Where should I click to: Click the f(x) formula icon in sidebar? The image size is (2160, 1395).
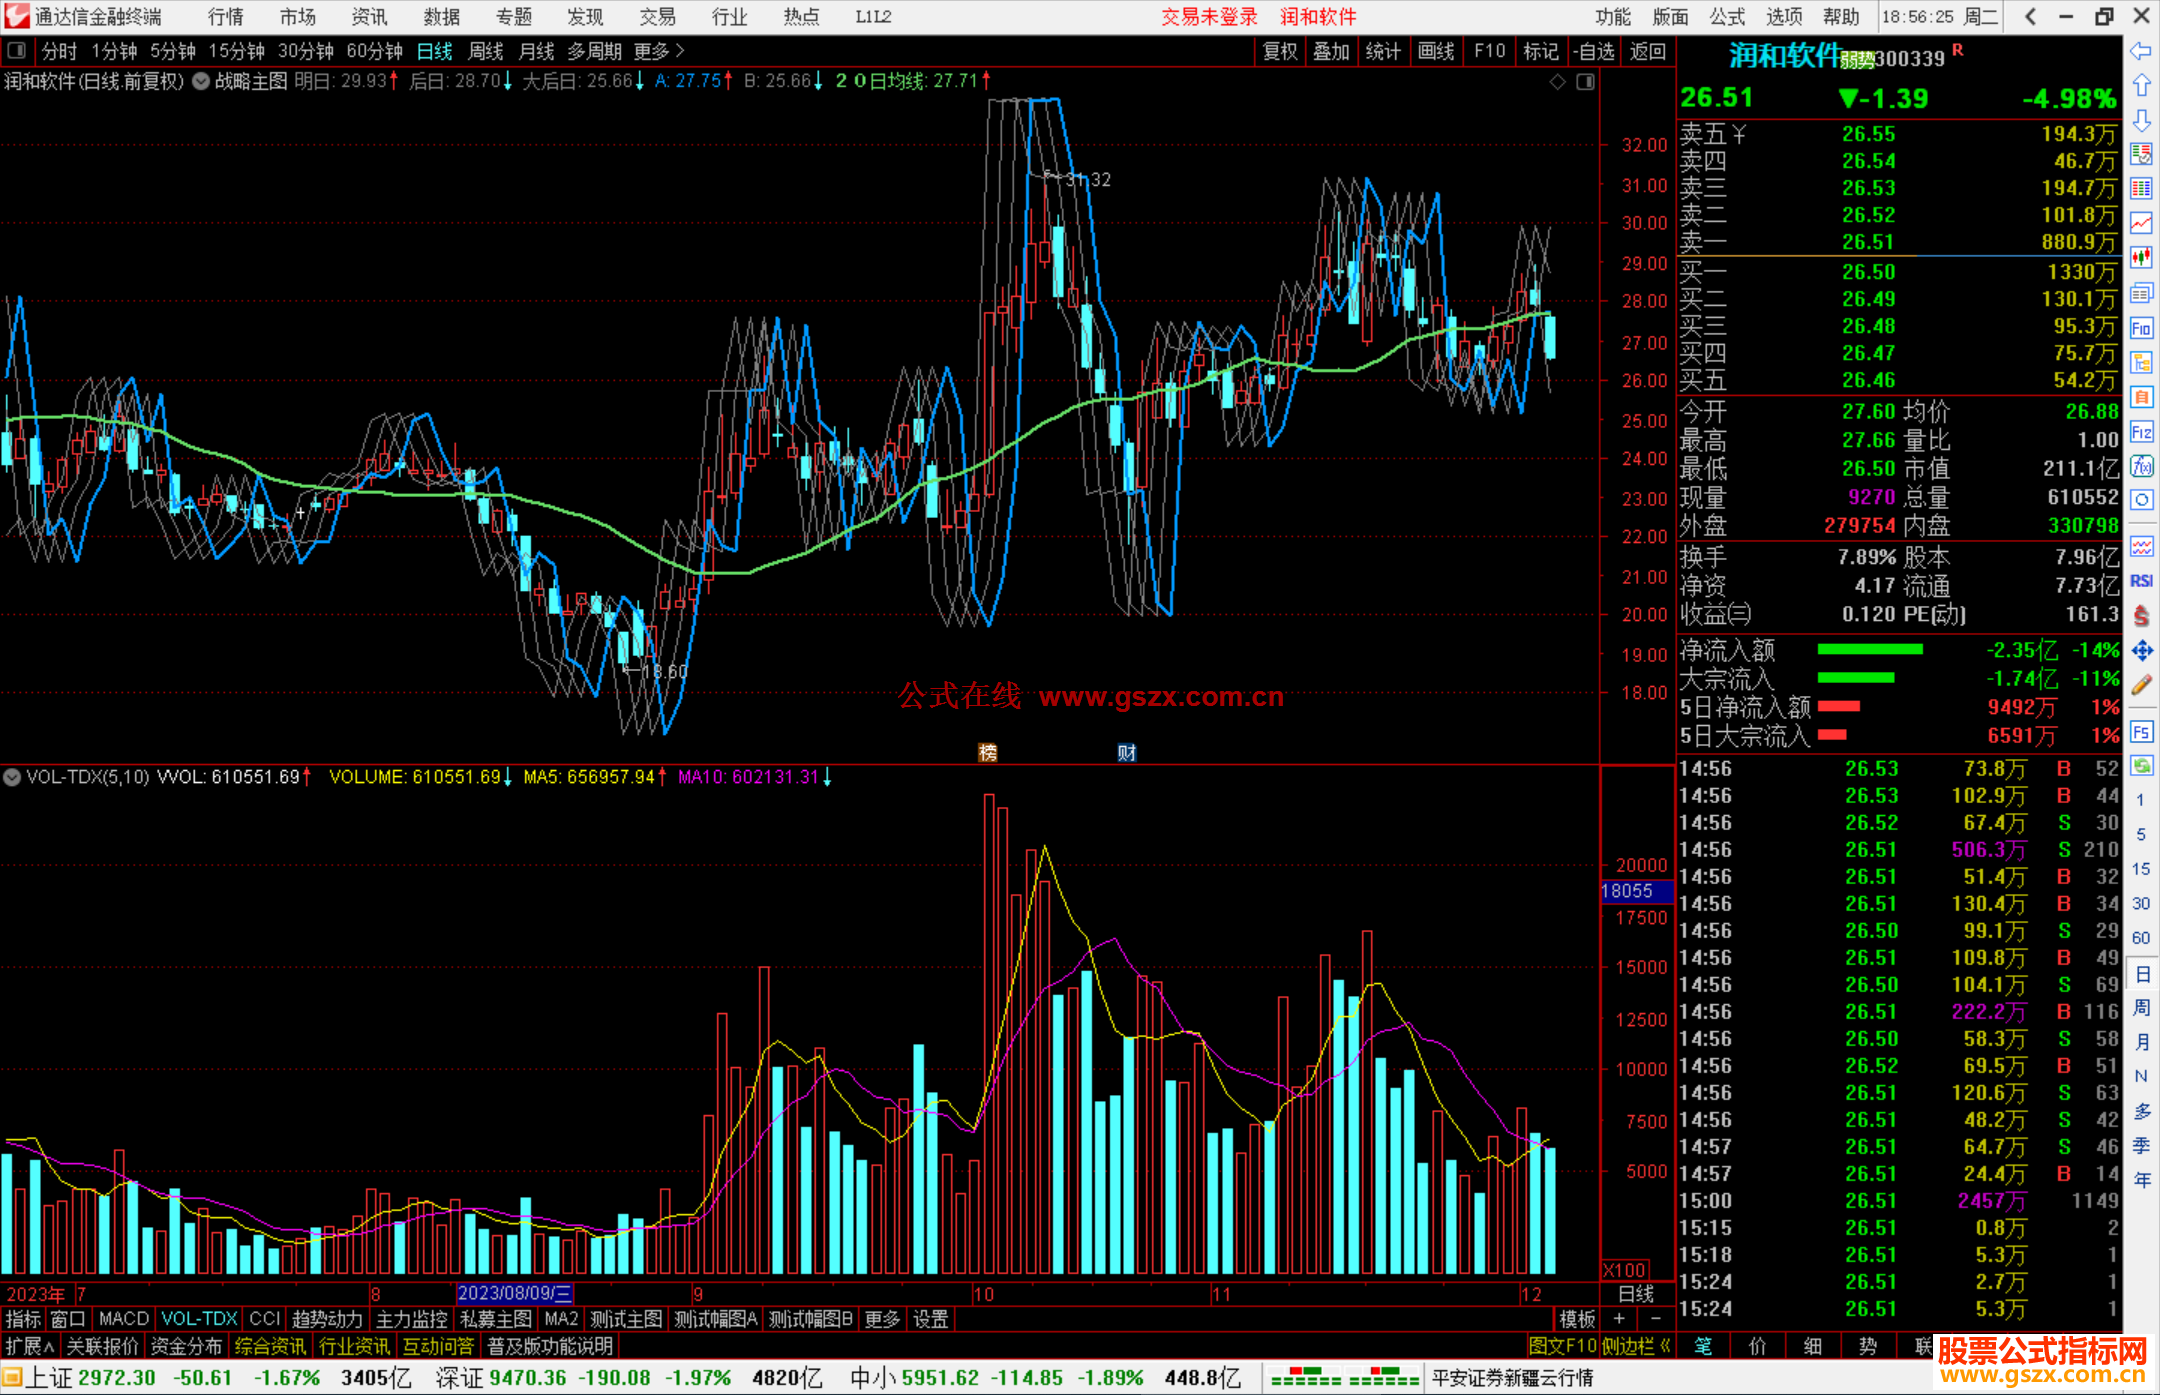2141,467
